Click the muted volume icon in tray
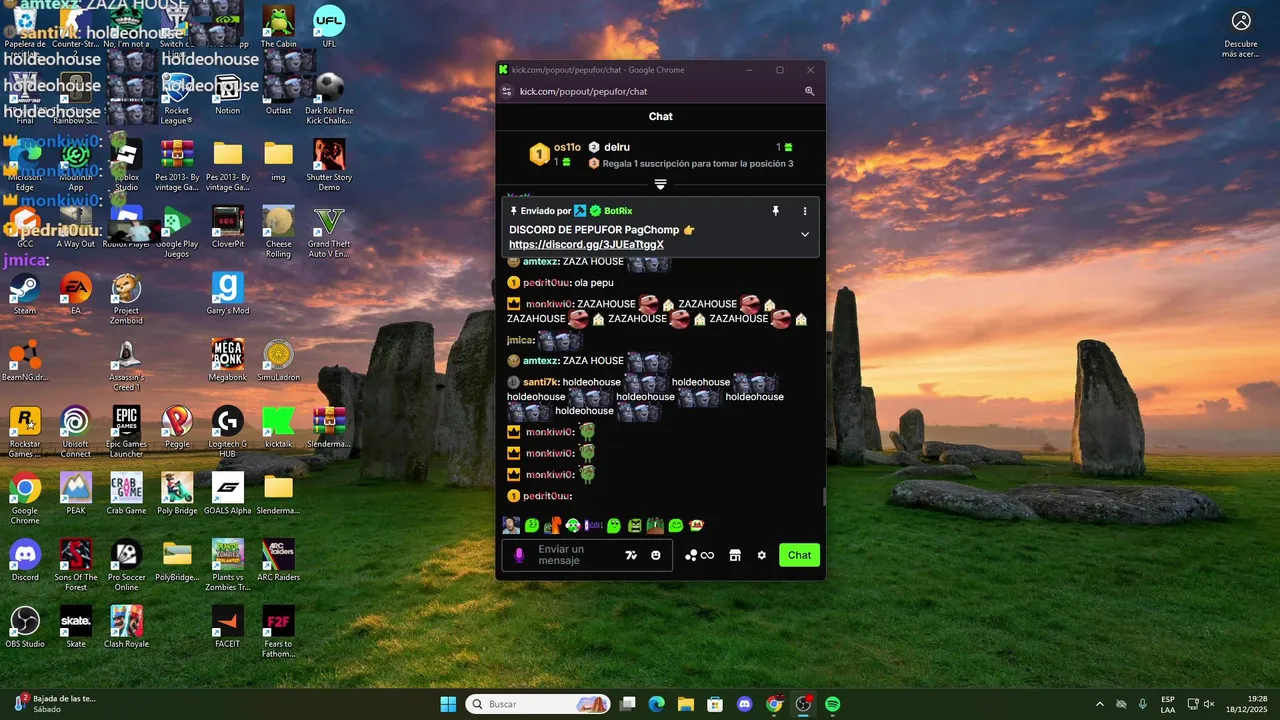Image resolution: width=1280 pixels, height=720 pixels. pos(1208,704)
